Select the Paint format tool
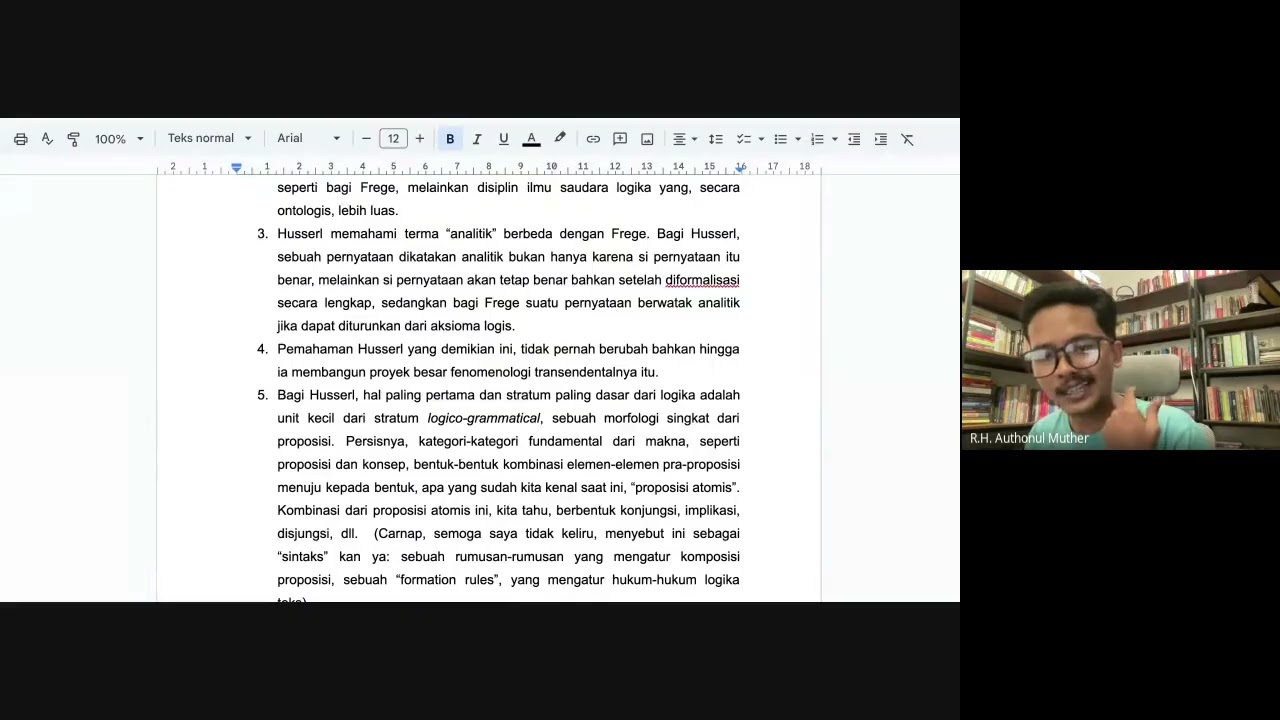This screenshot has width=1280, height=720. (73, 139)
